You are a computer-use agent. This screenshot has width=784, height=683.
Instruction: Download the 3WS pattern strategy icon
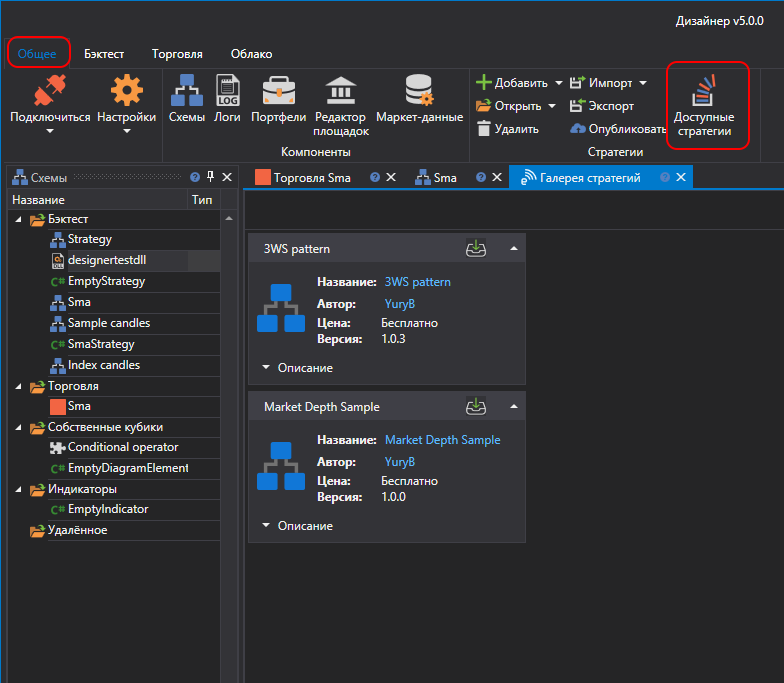(x=476, y=248)
